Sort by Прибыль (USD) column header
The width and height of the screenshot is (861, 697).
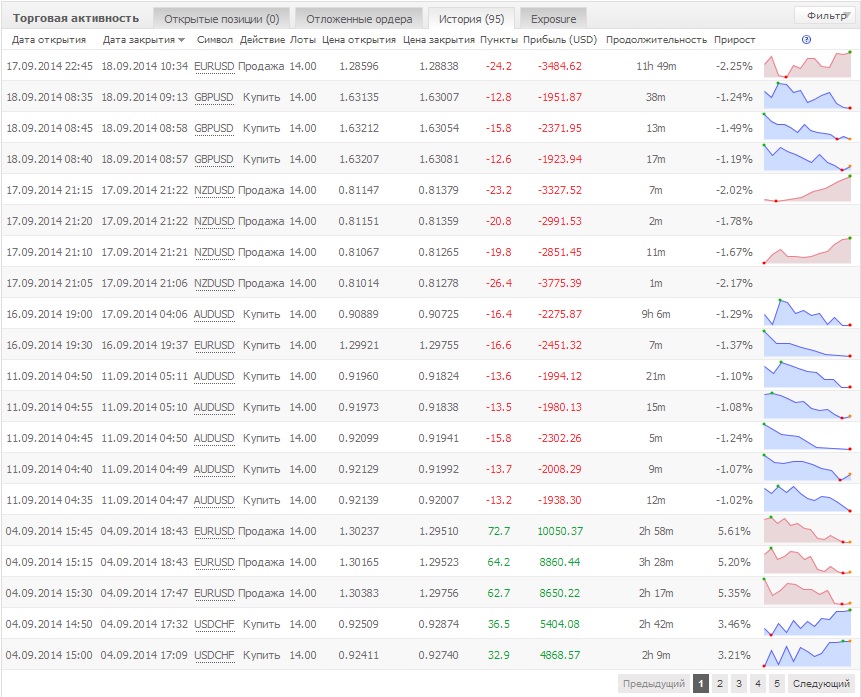coord(560,40)
